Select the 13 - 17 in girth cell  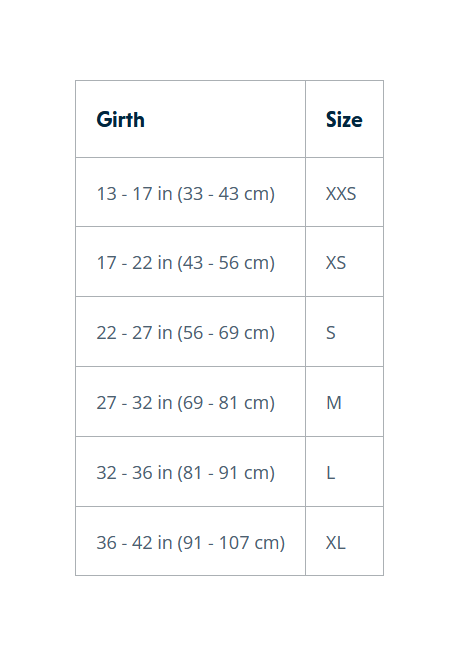point(190,192)
